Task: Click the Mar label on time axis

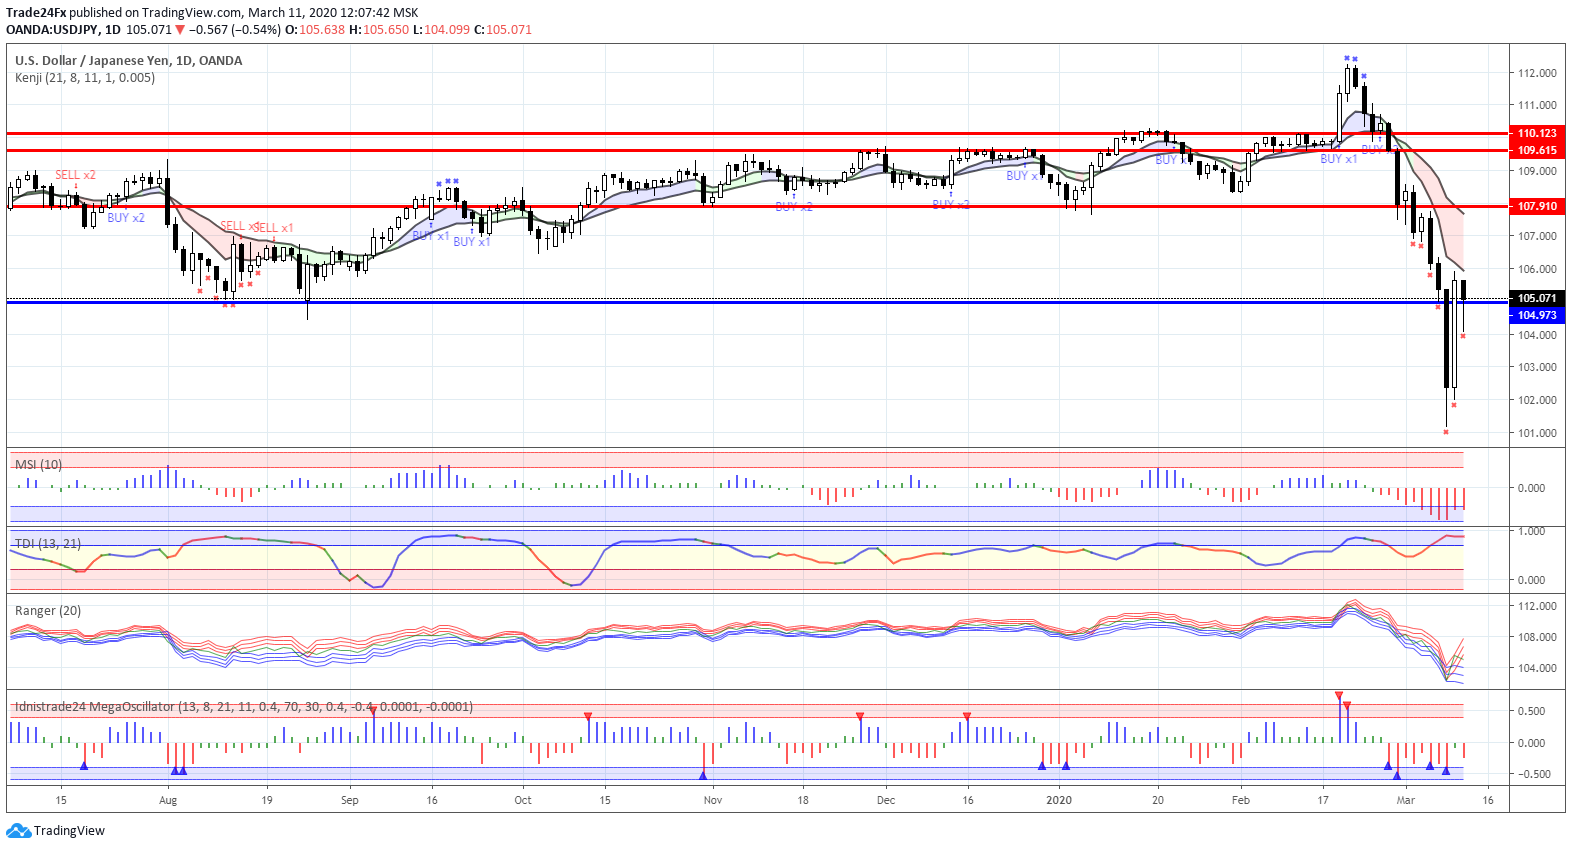Action: click(1406, 800)
